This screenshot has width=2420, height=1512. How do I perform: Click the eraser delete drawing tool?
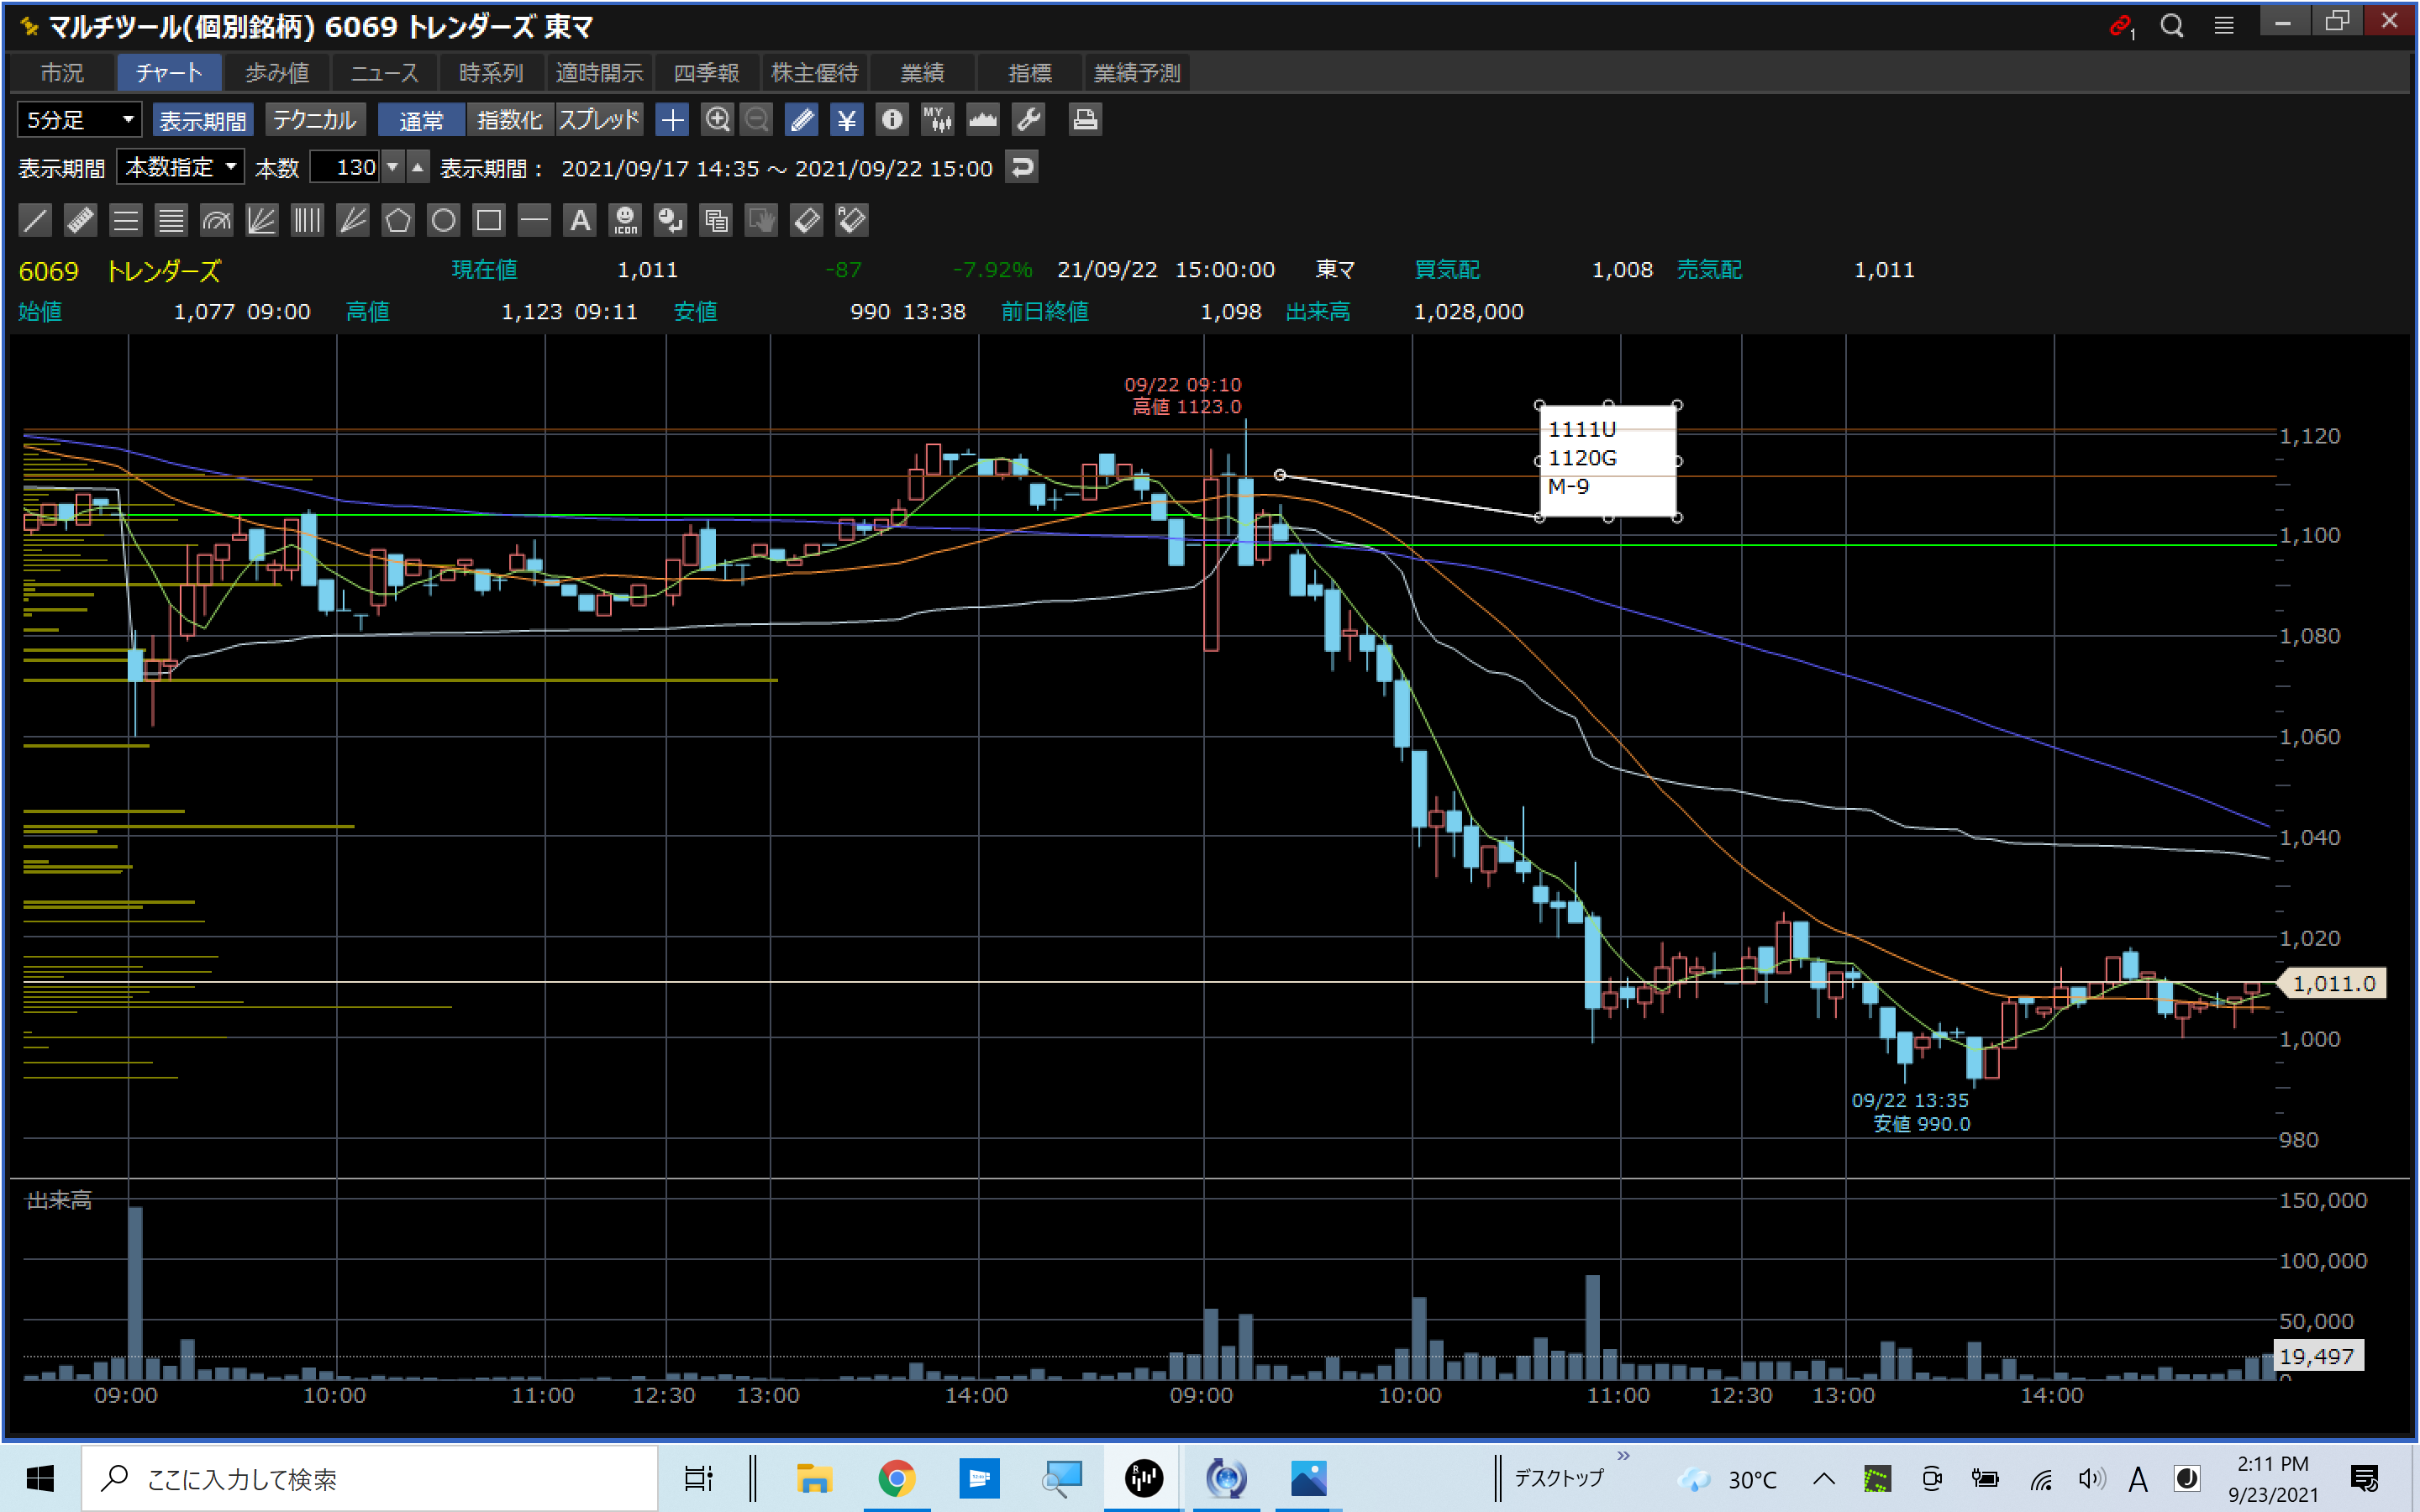(806, 220)
